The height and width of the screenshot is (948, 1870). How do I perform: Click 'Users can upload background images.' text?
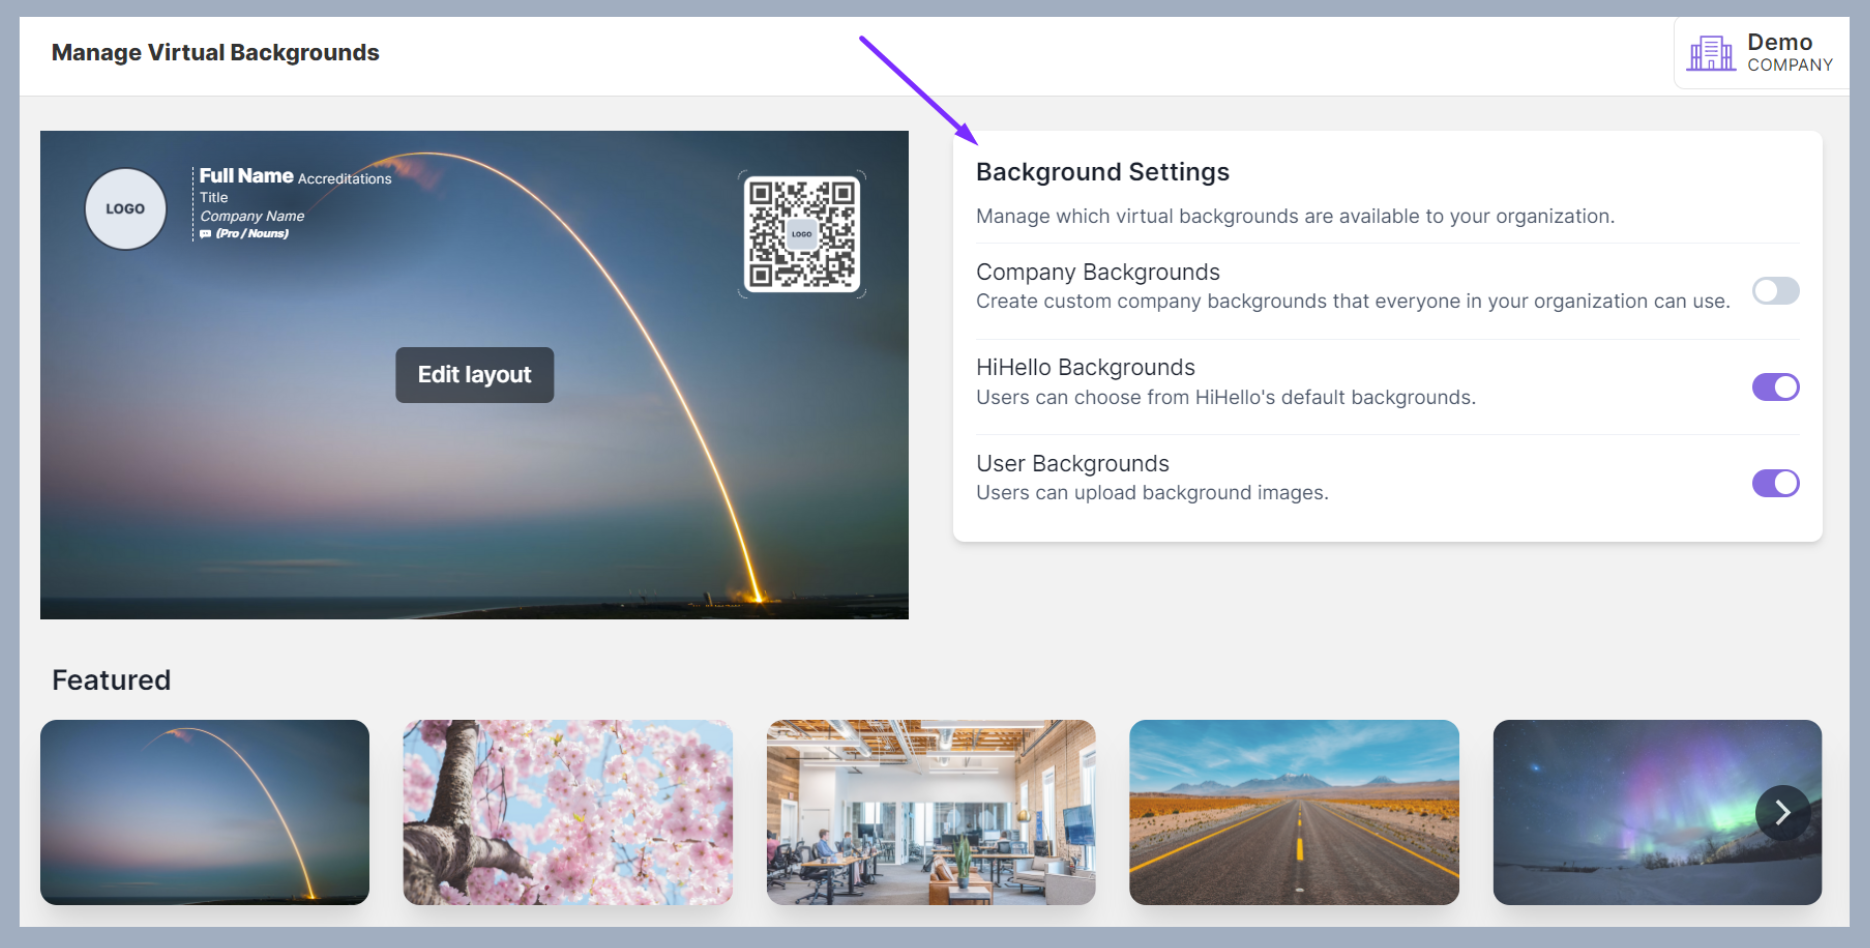click(1152, 493)
